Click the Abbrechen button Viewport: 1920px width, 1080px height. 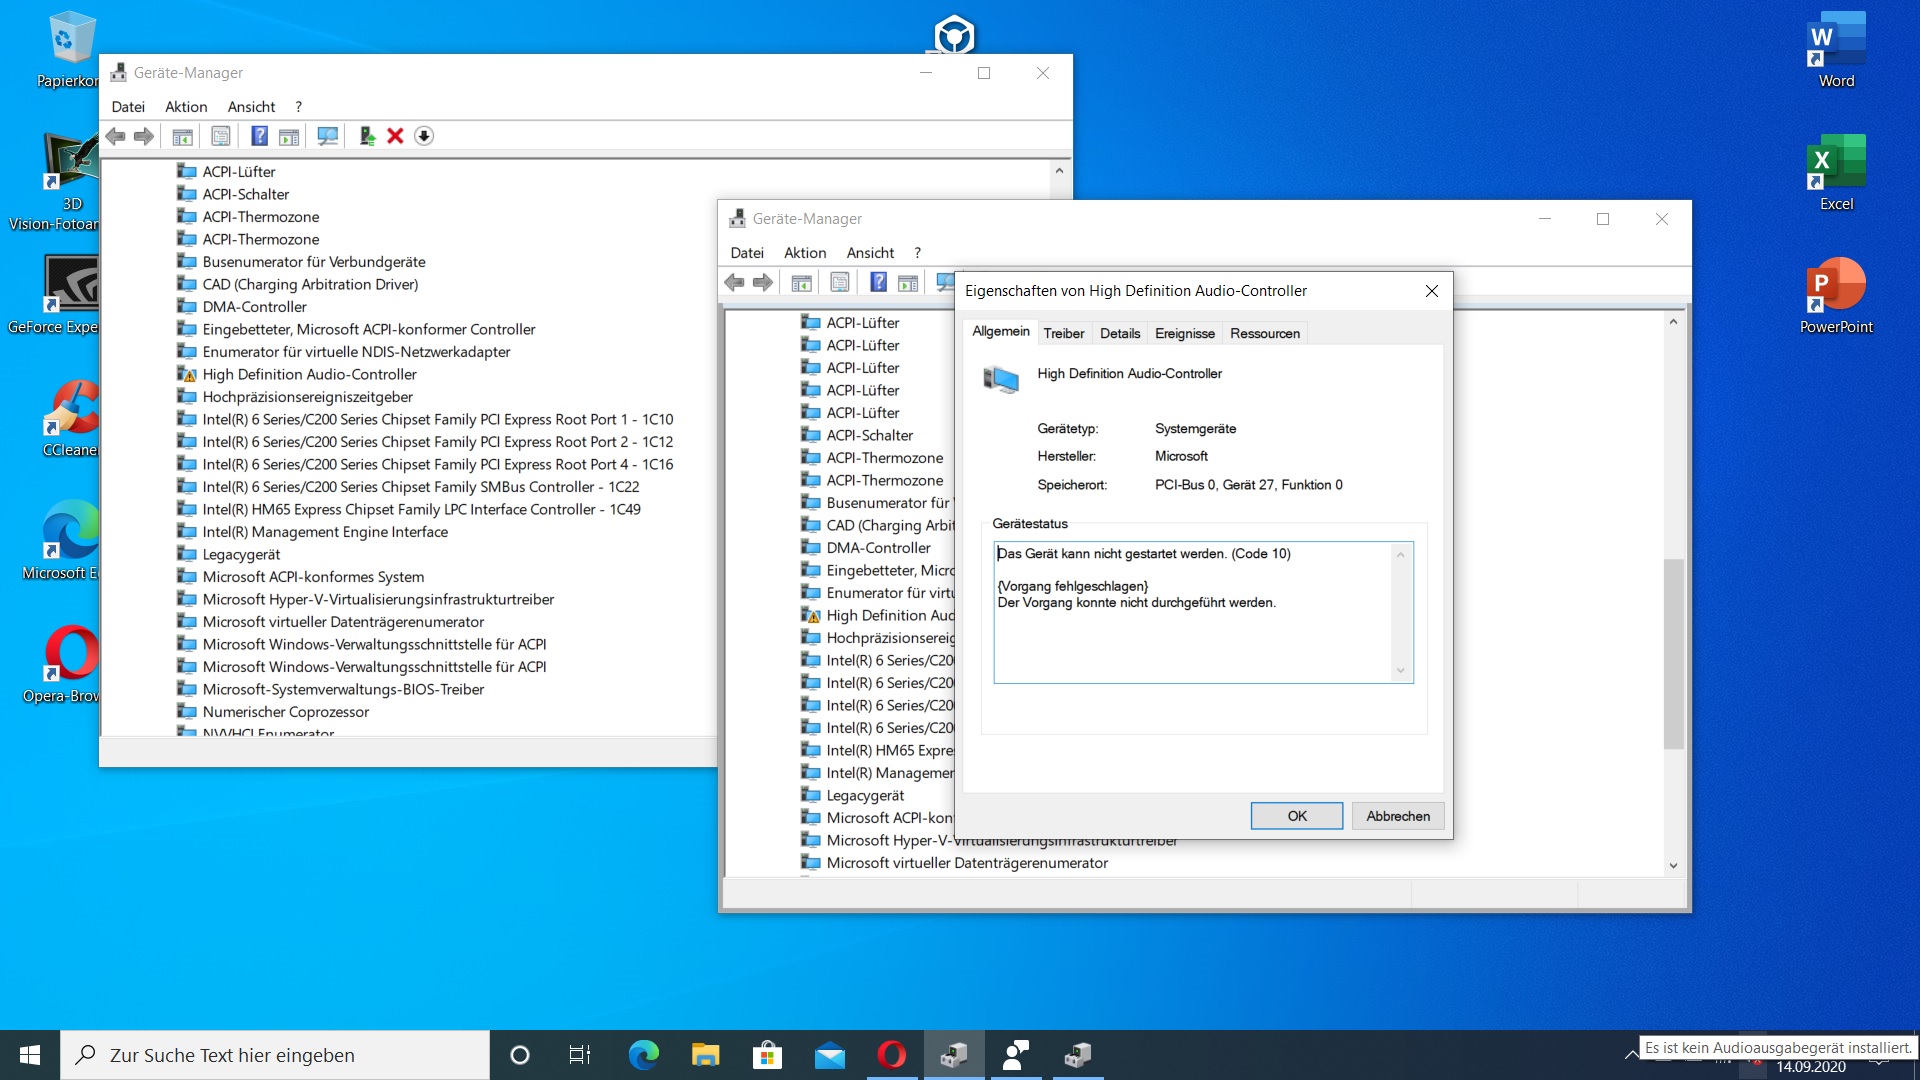point(1397,816)
